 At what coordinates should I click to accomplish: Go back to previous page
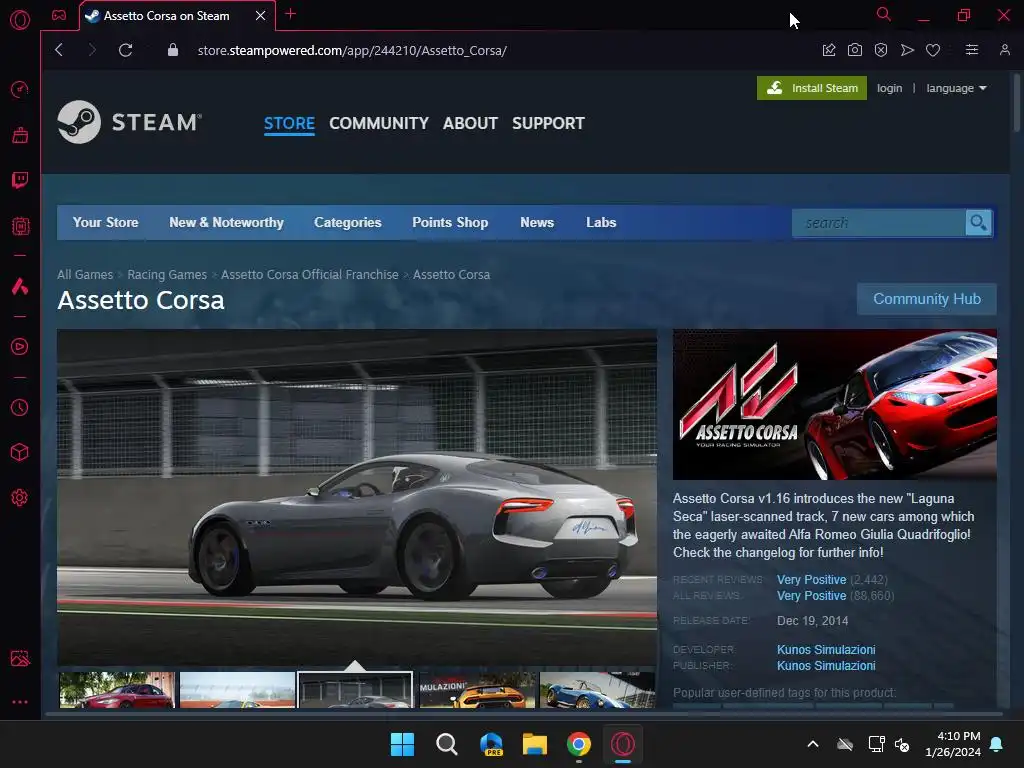(x=59, y=50)
